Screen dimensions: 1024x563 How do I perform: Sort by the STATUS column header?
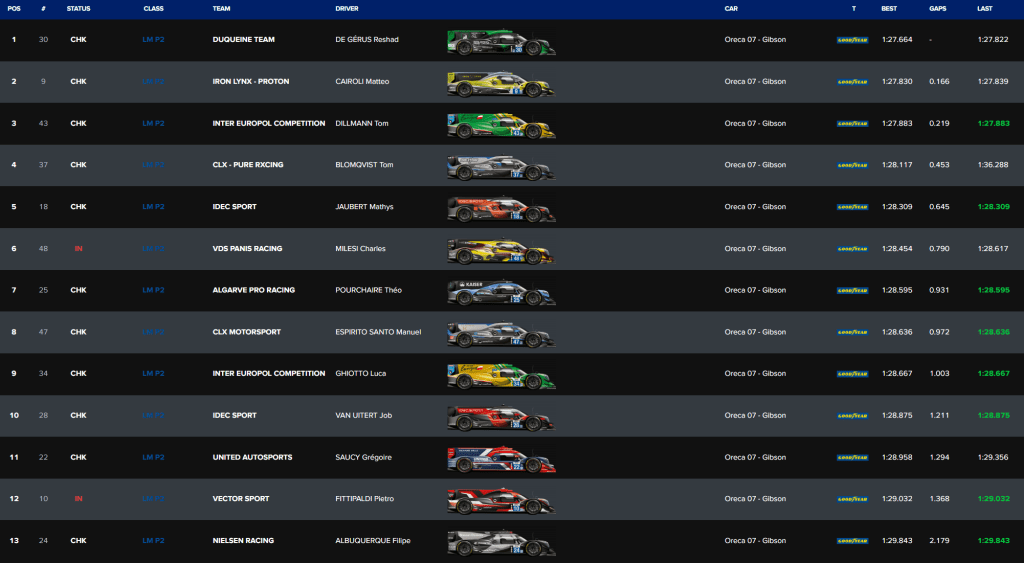pyautogui.click(x=78, y=8)
